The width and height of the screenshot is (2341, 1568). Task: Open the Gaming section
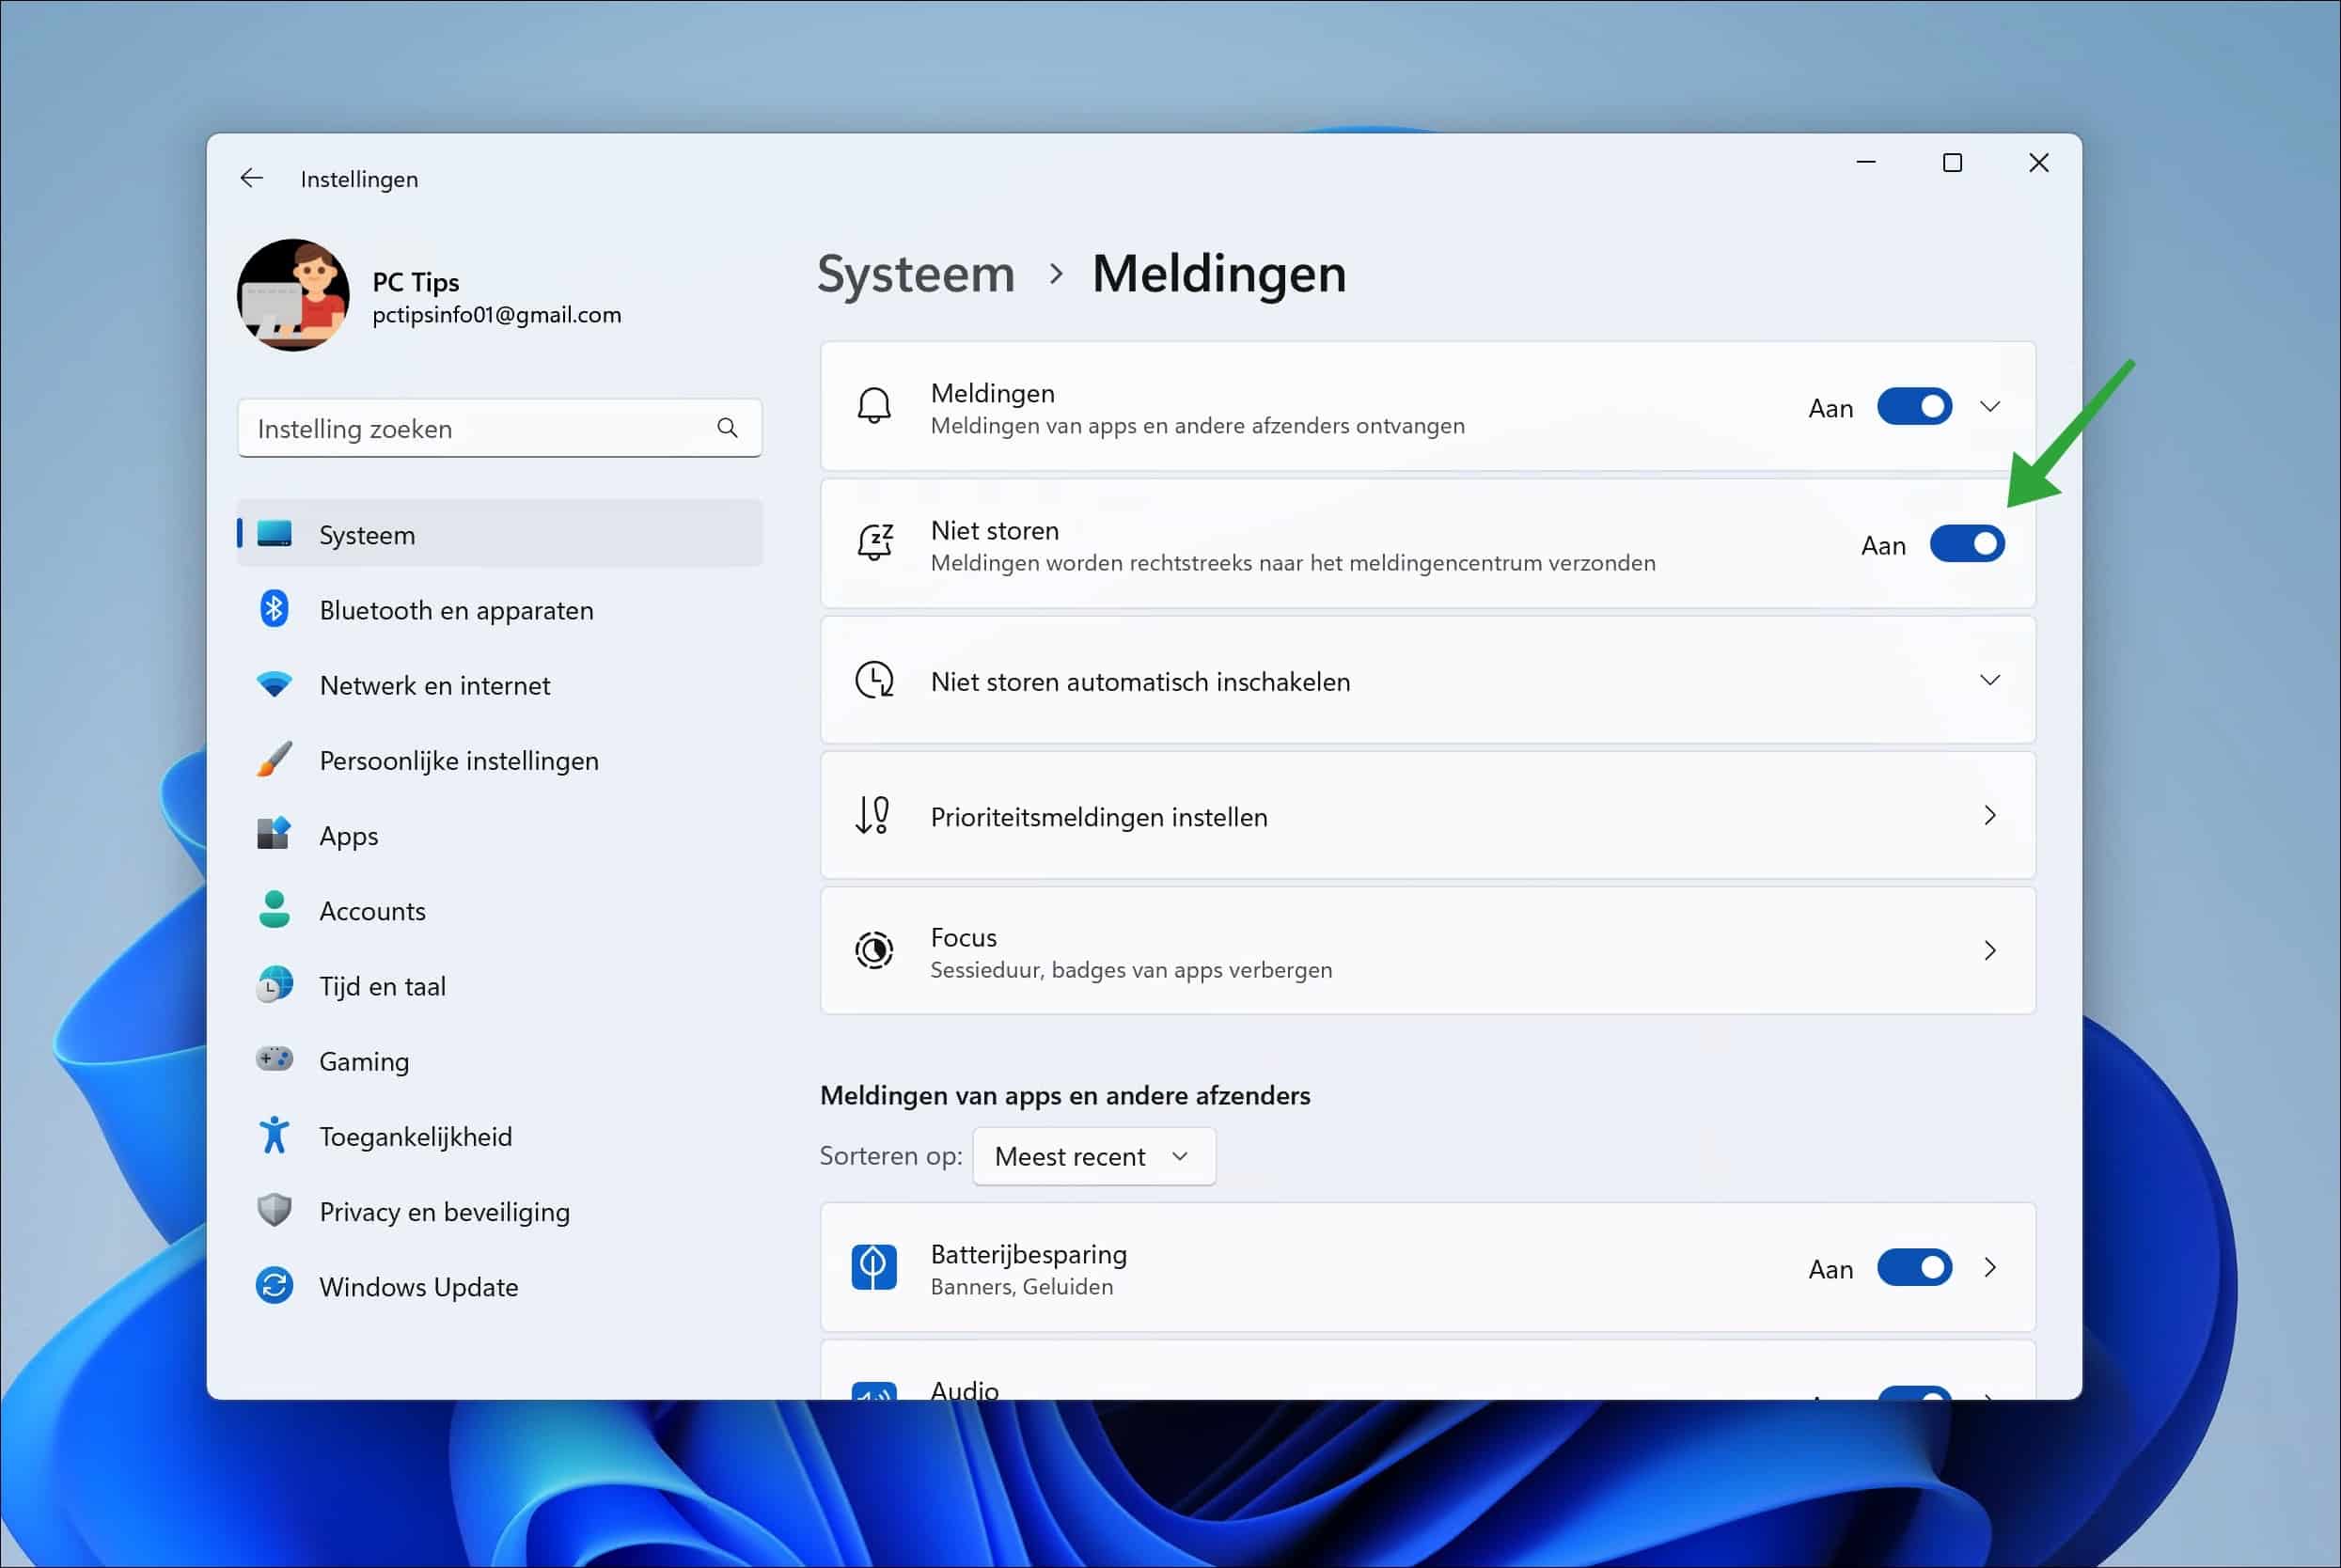coord(364,1060)
